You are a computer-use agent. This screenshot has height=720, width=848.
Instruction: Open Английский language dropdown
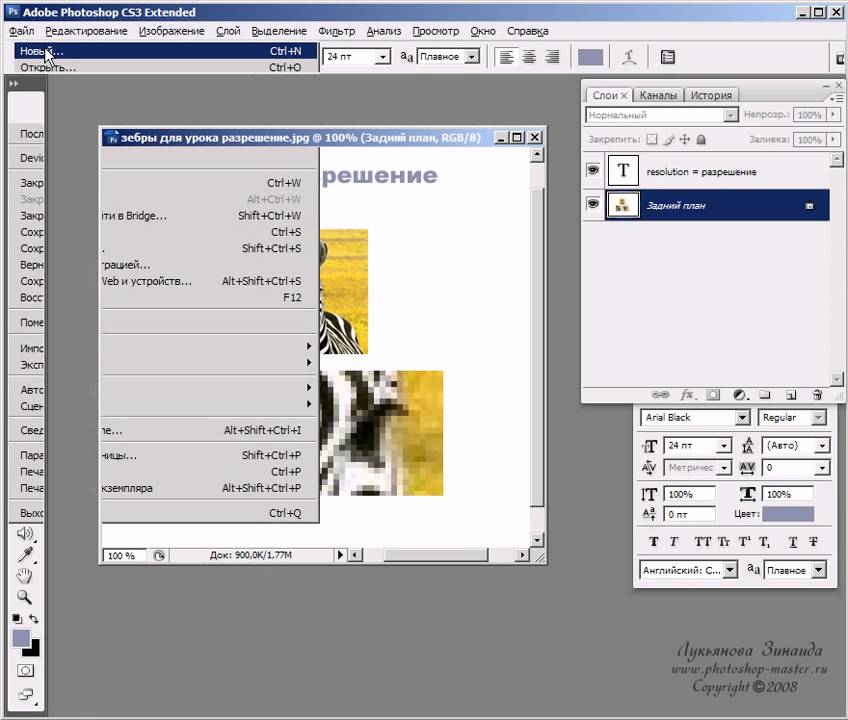pos(731,570)
